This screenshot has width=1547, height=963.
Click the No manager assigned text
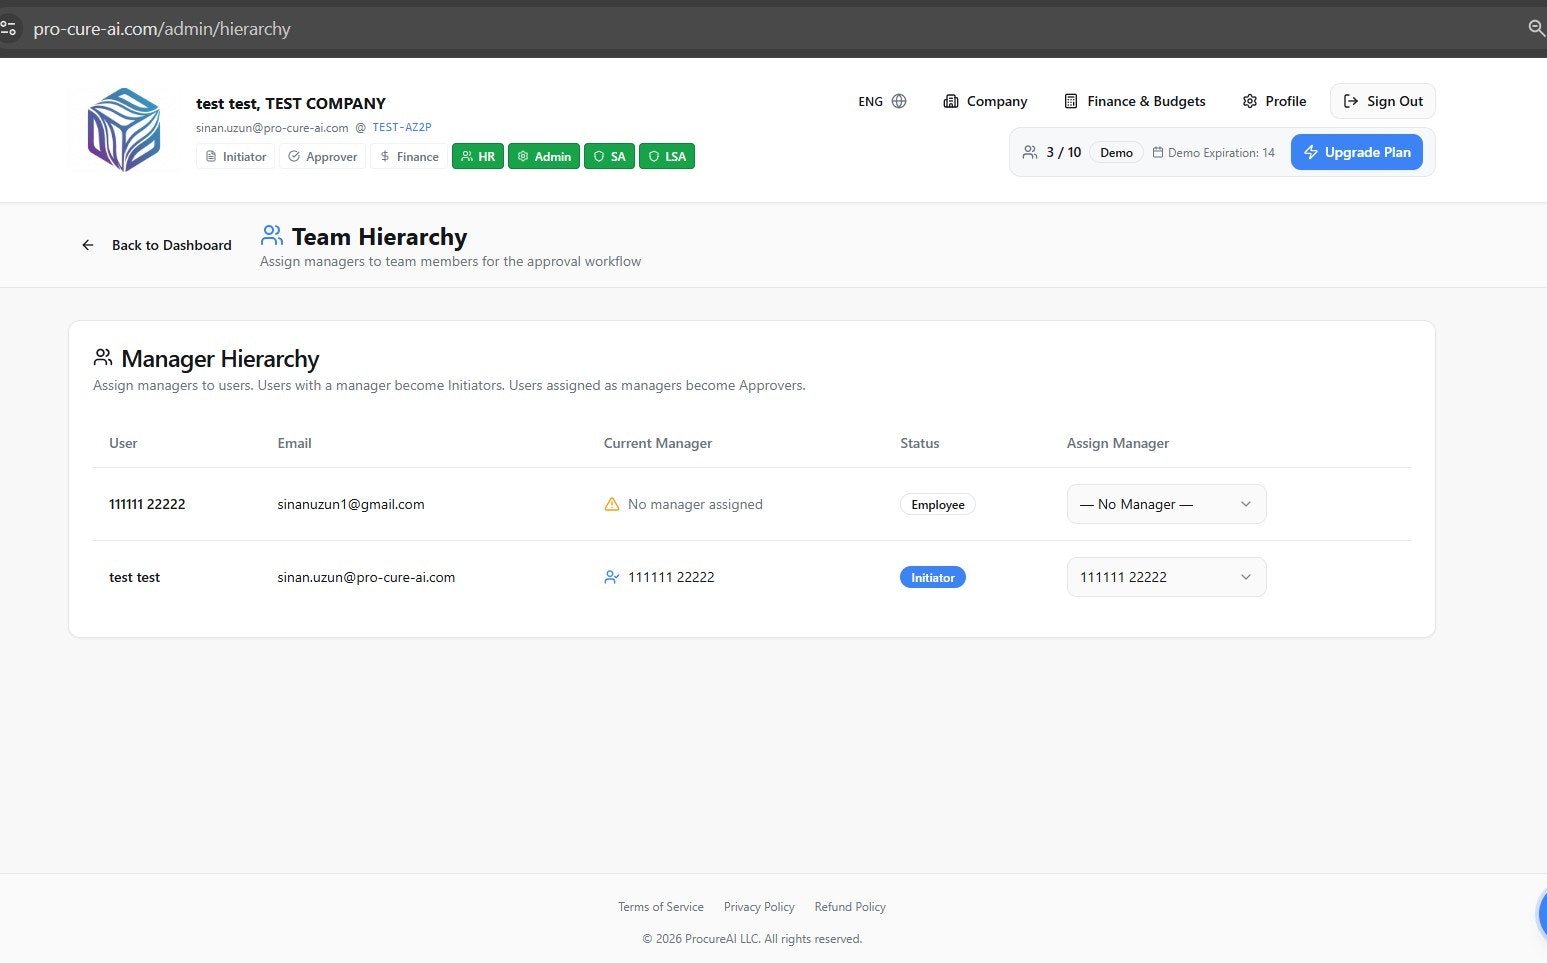tap(695, 504)
